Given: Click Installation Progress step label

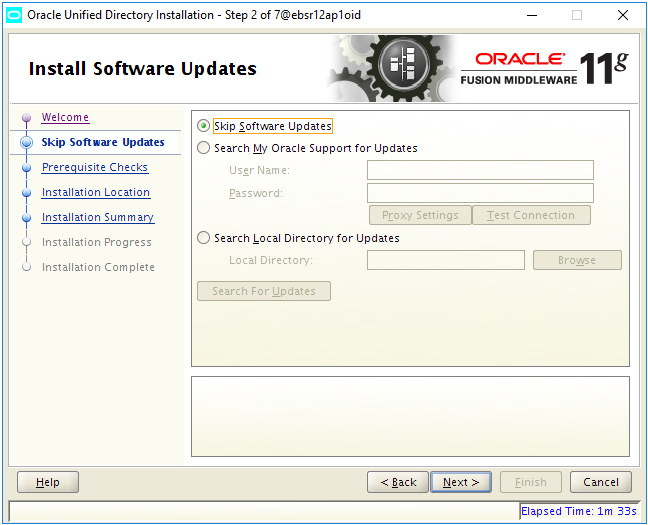Looking at the screenshot, I should click(97, 242).
